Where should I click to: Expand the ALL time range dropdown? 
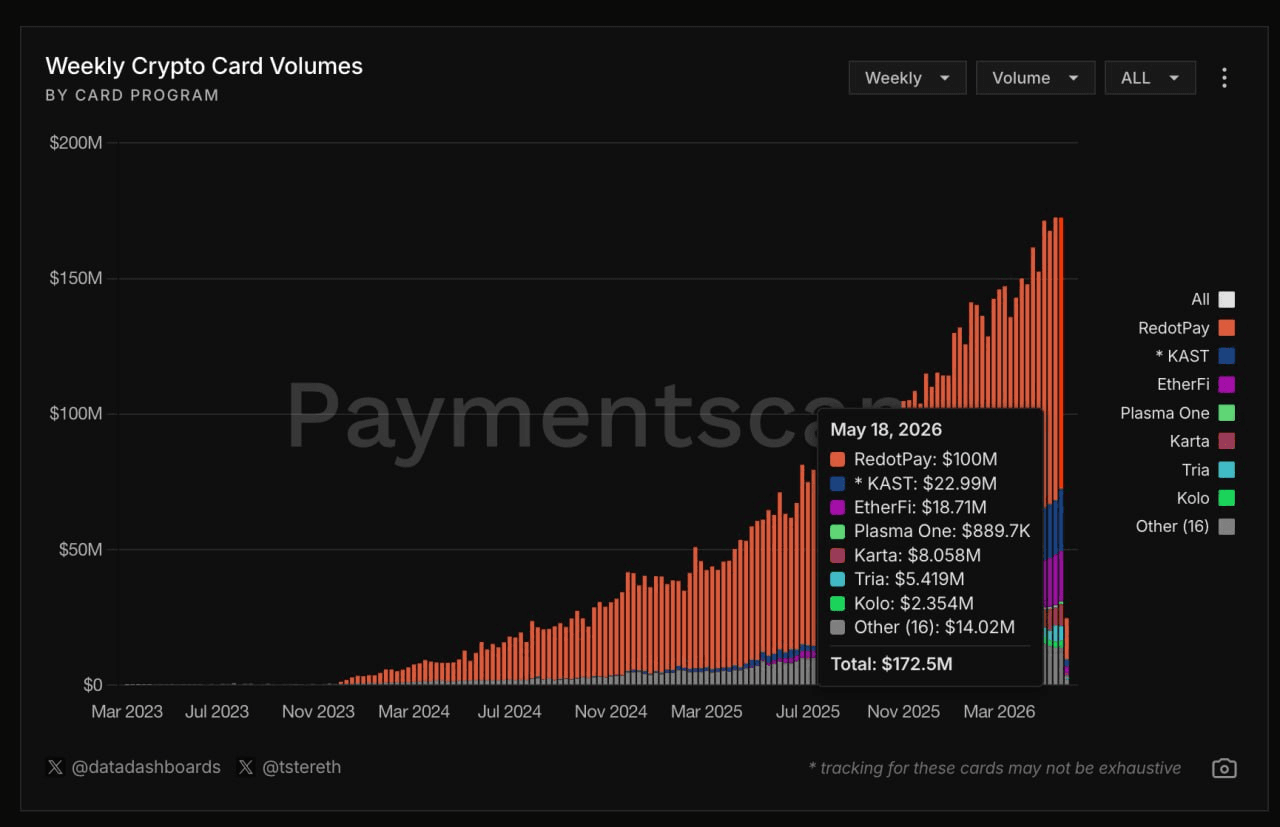click(x=1150, y=78)
